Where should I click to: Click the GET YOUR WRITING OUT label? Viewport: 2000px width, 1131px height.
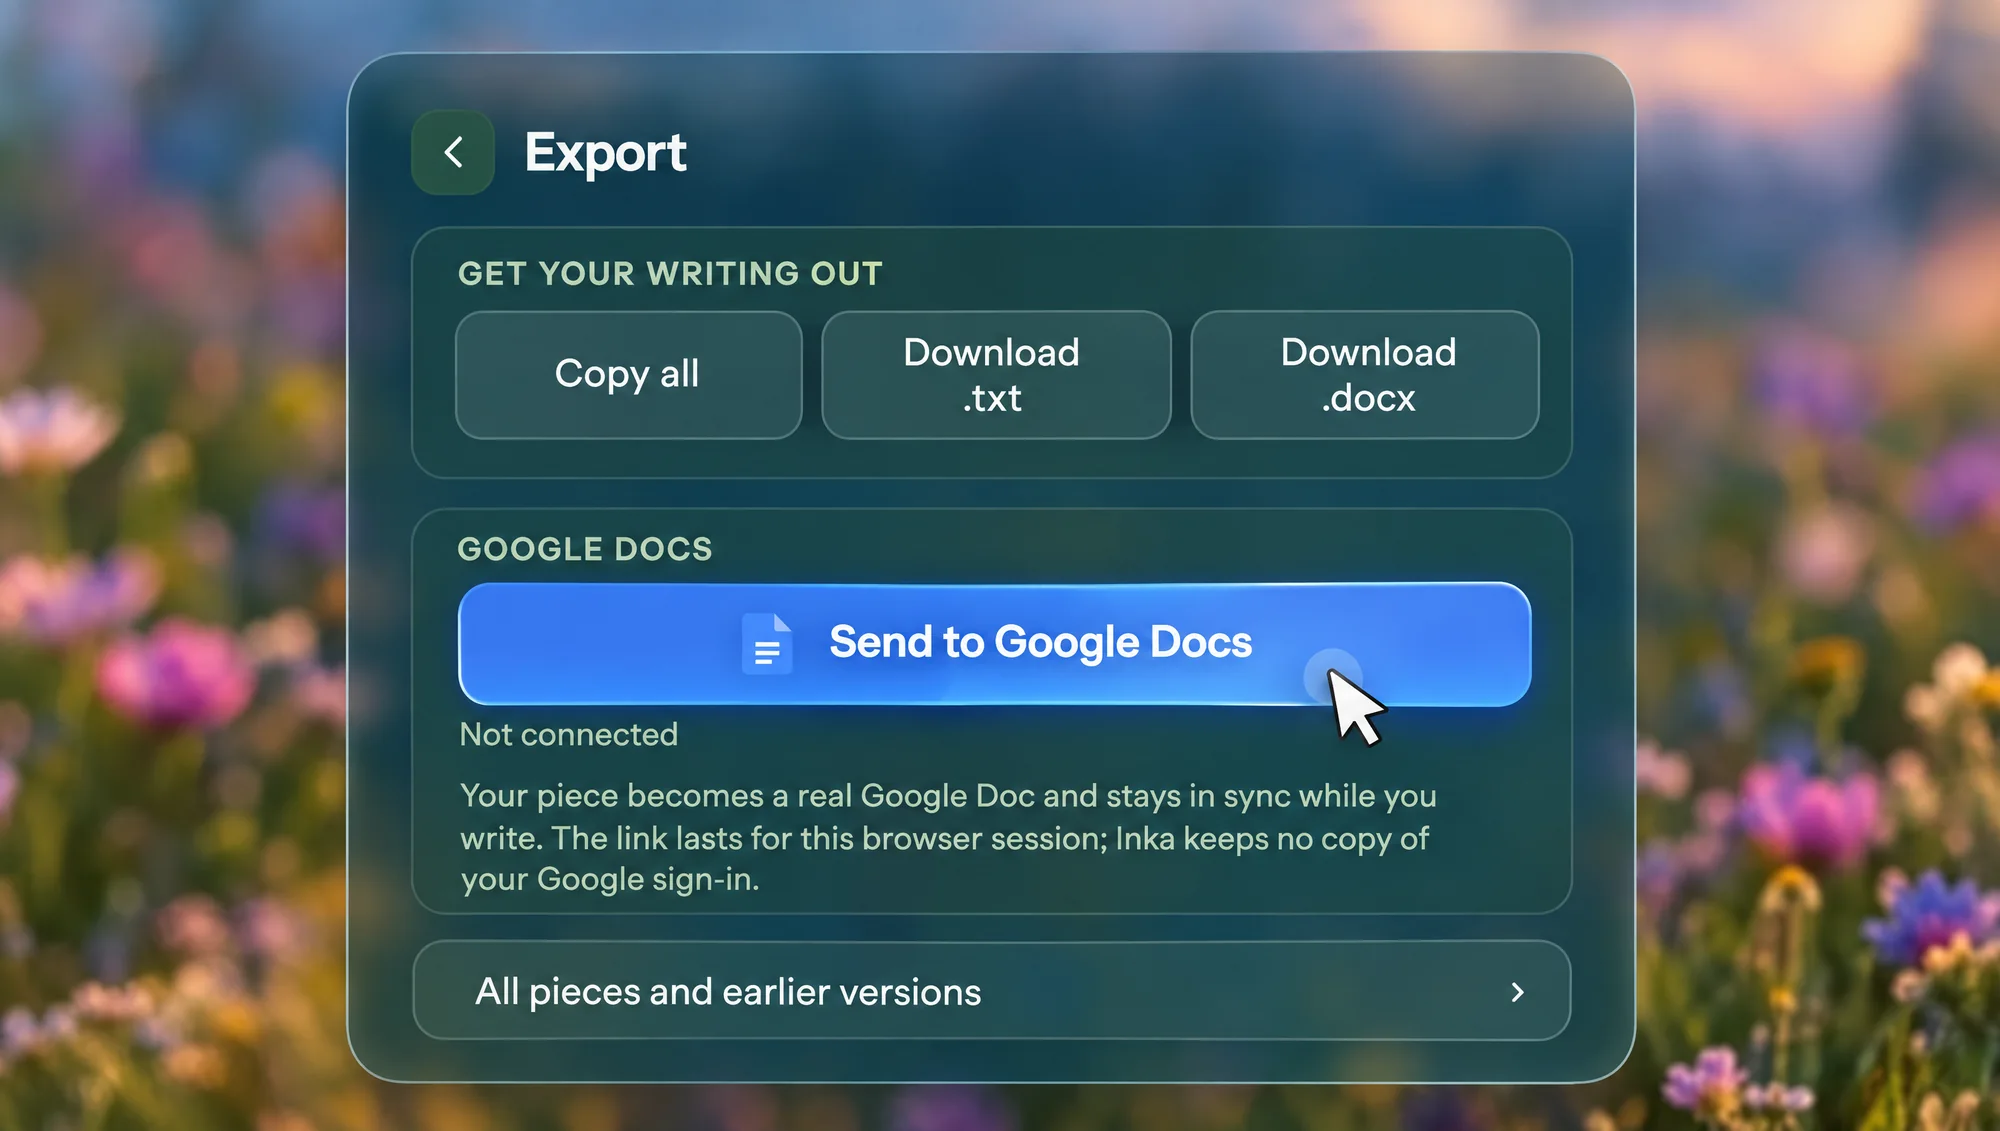[x=670, y=273]
